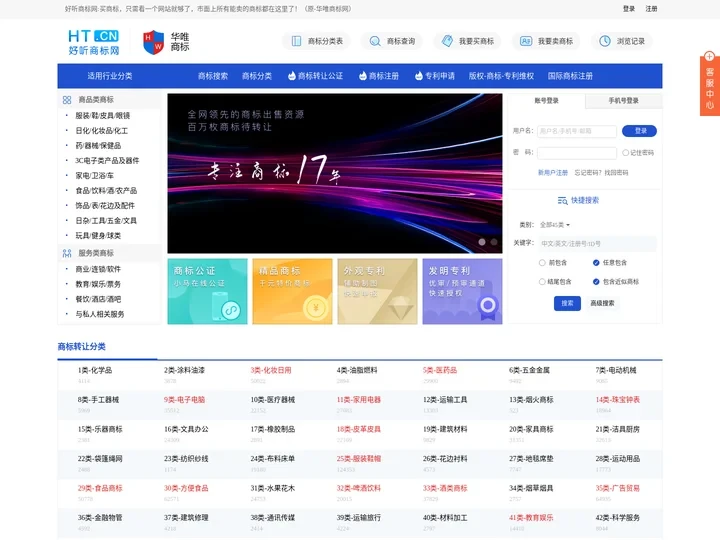Click the blue 搜索 button

click(x=567, y=303)
